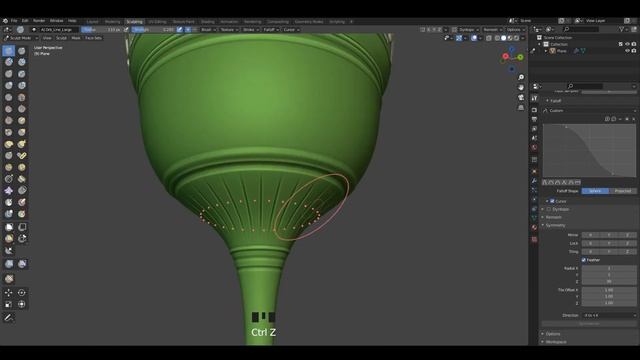Viewport: 640px width, 360px height.
Task: Select the Draw Sharp brush tool
Action: pyautogui.click(x=22, y=51)
